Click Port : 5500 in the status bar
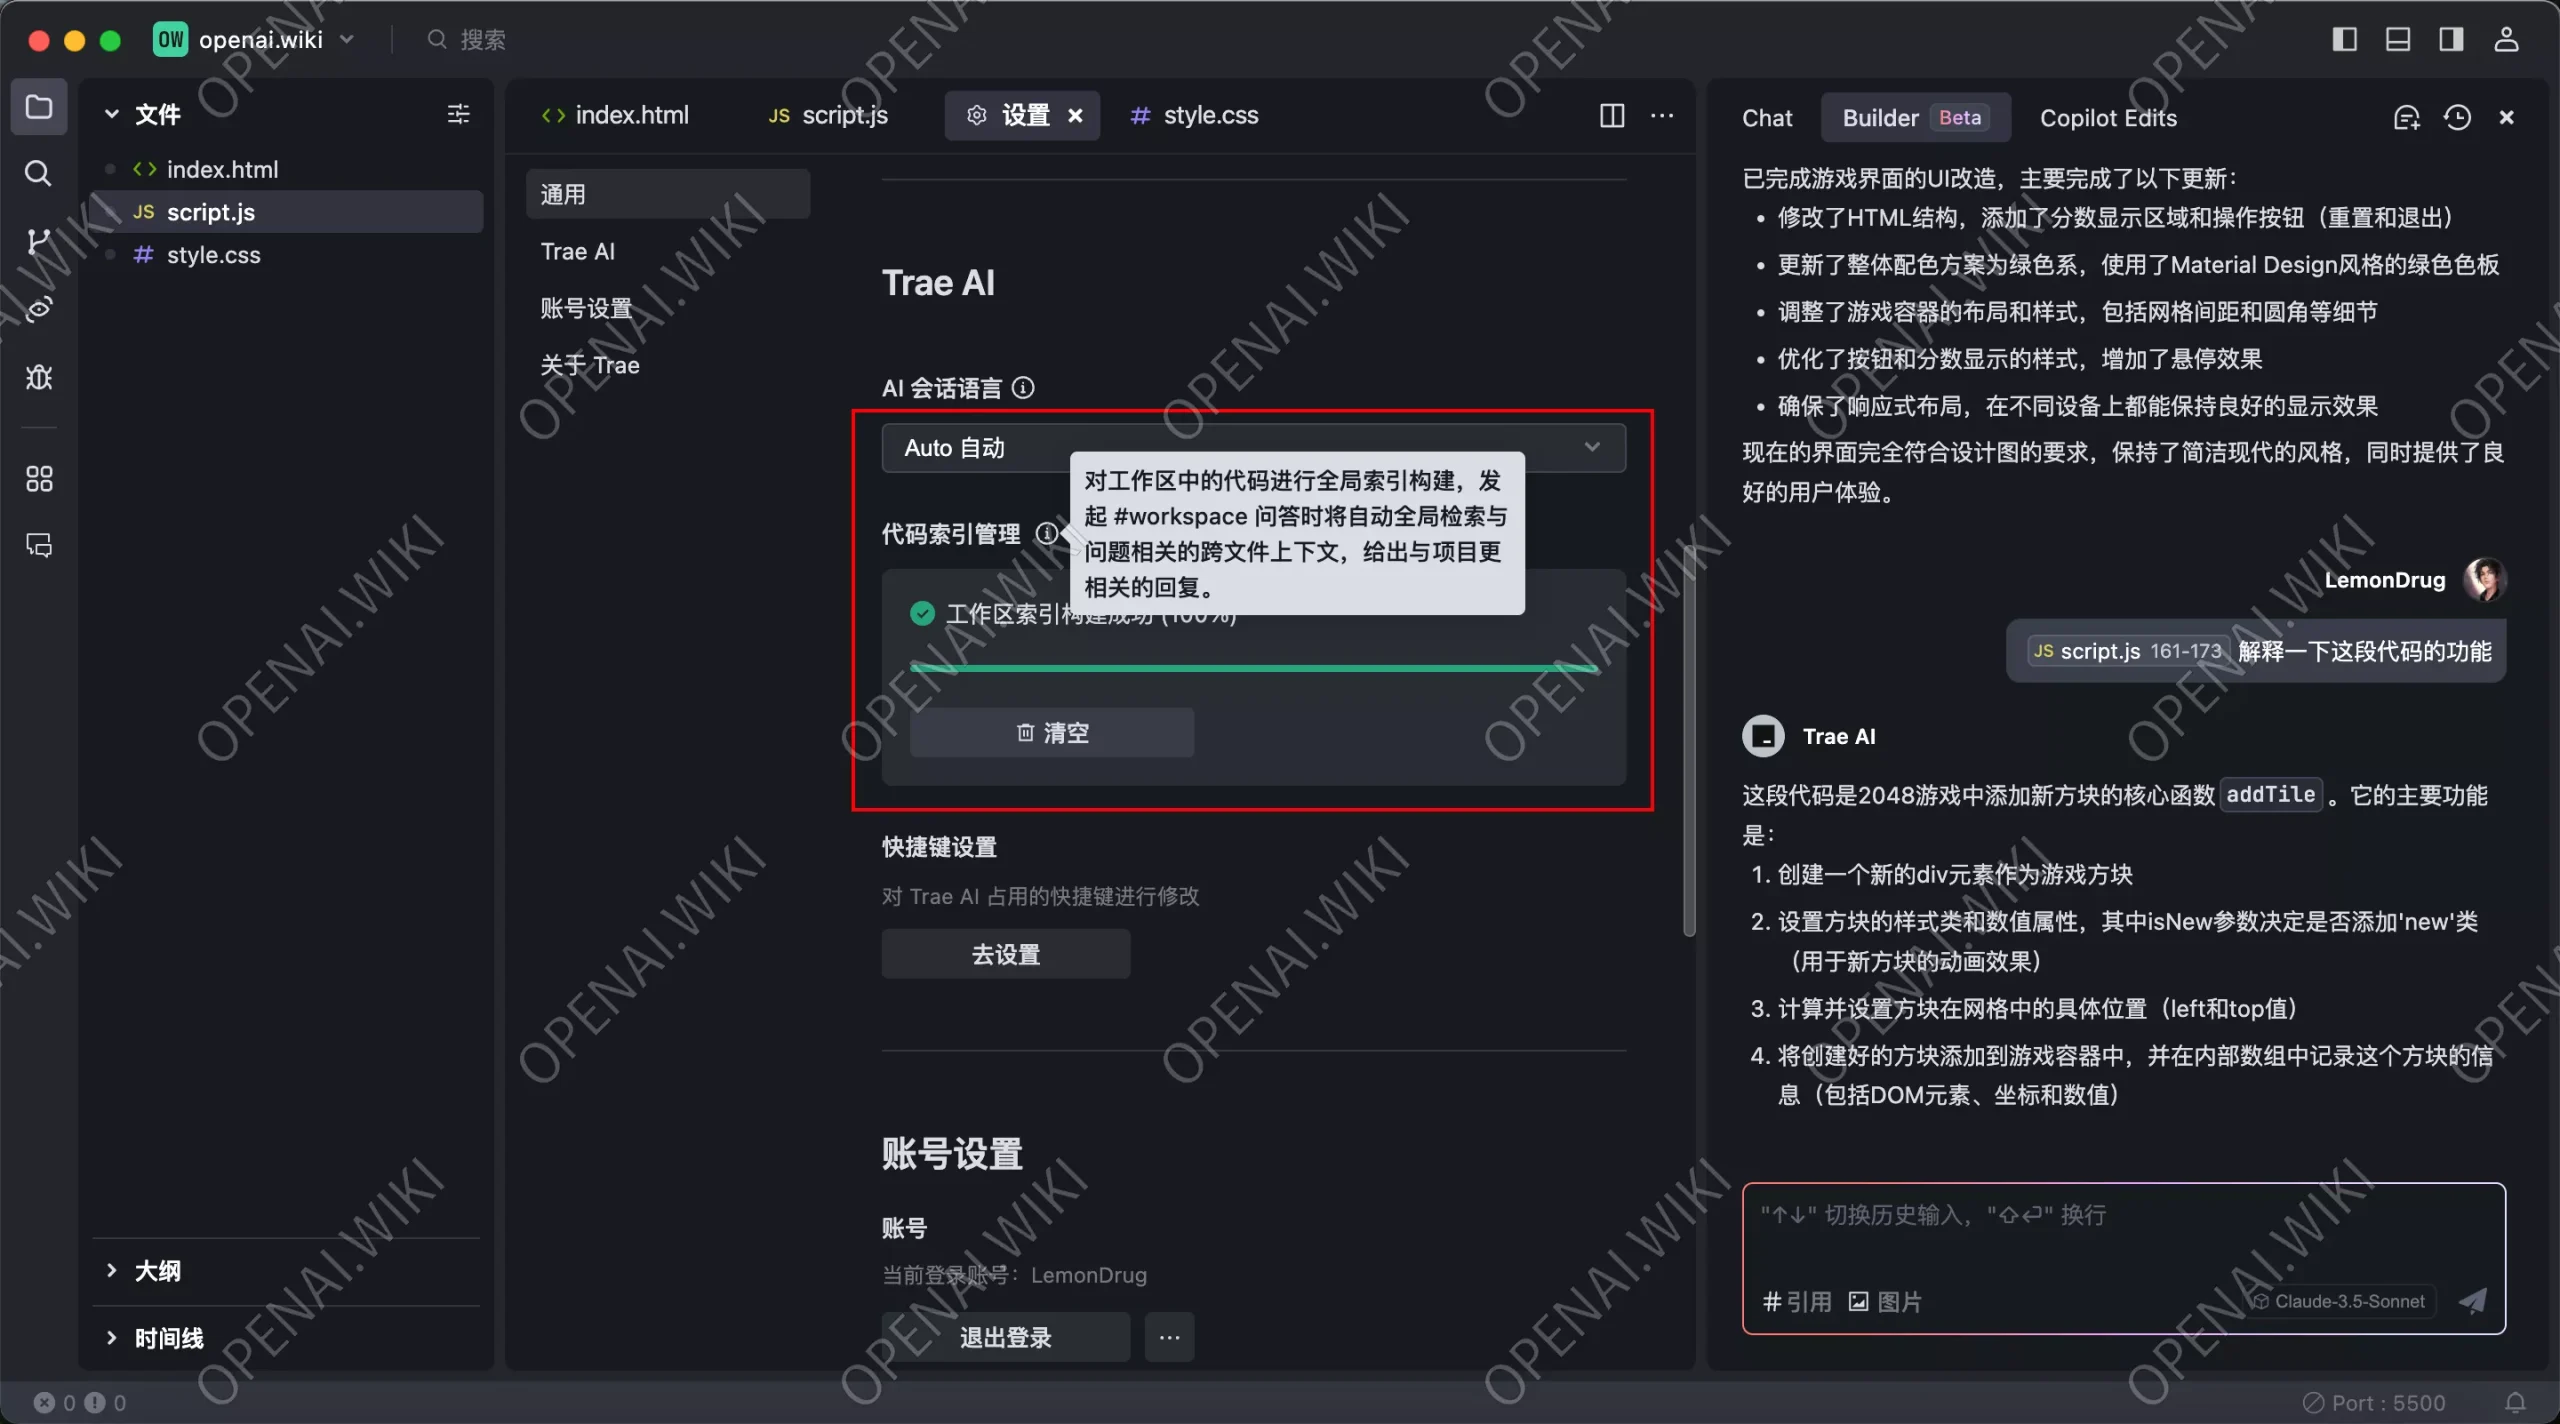 pos(2374,1403)
